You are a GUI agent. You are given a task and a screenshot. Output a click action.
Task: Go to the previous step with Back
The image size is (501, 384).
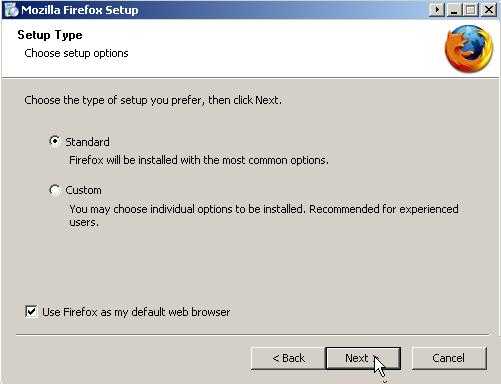[288, 358]
